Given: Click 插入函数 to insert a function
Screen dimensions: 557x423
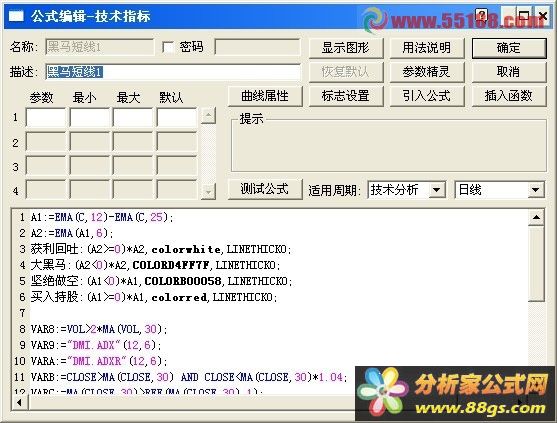Looking at the screenshot, I should click(509, 96).
